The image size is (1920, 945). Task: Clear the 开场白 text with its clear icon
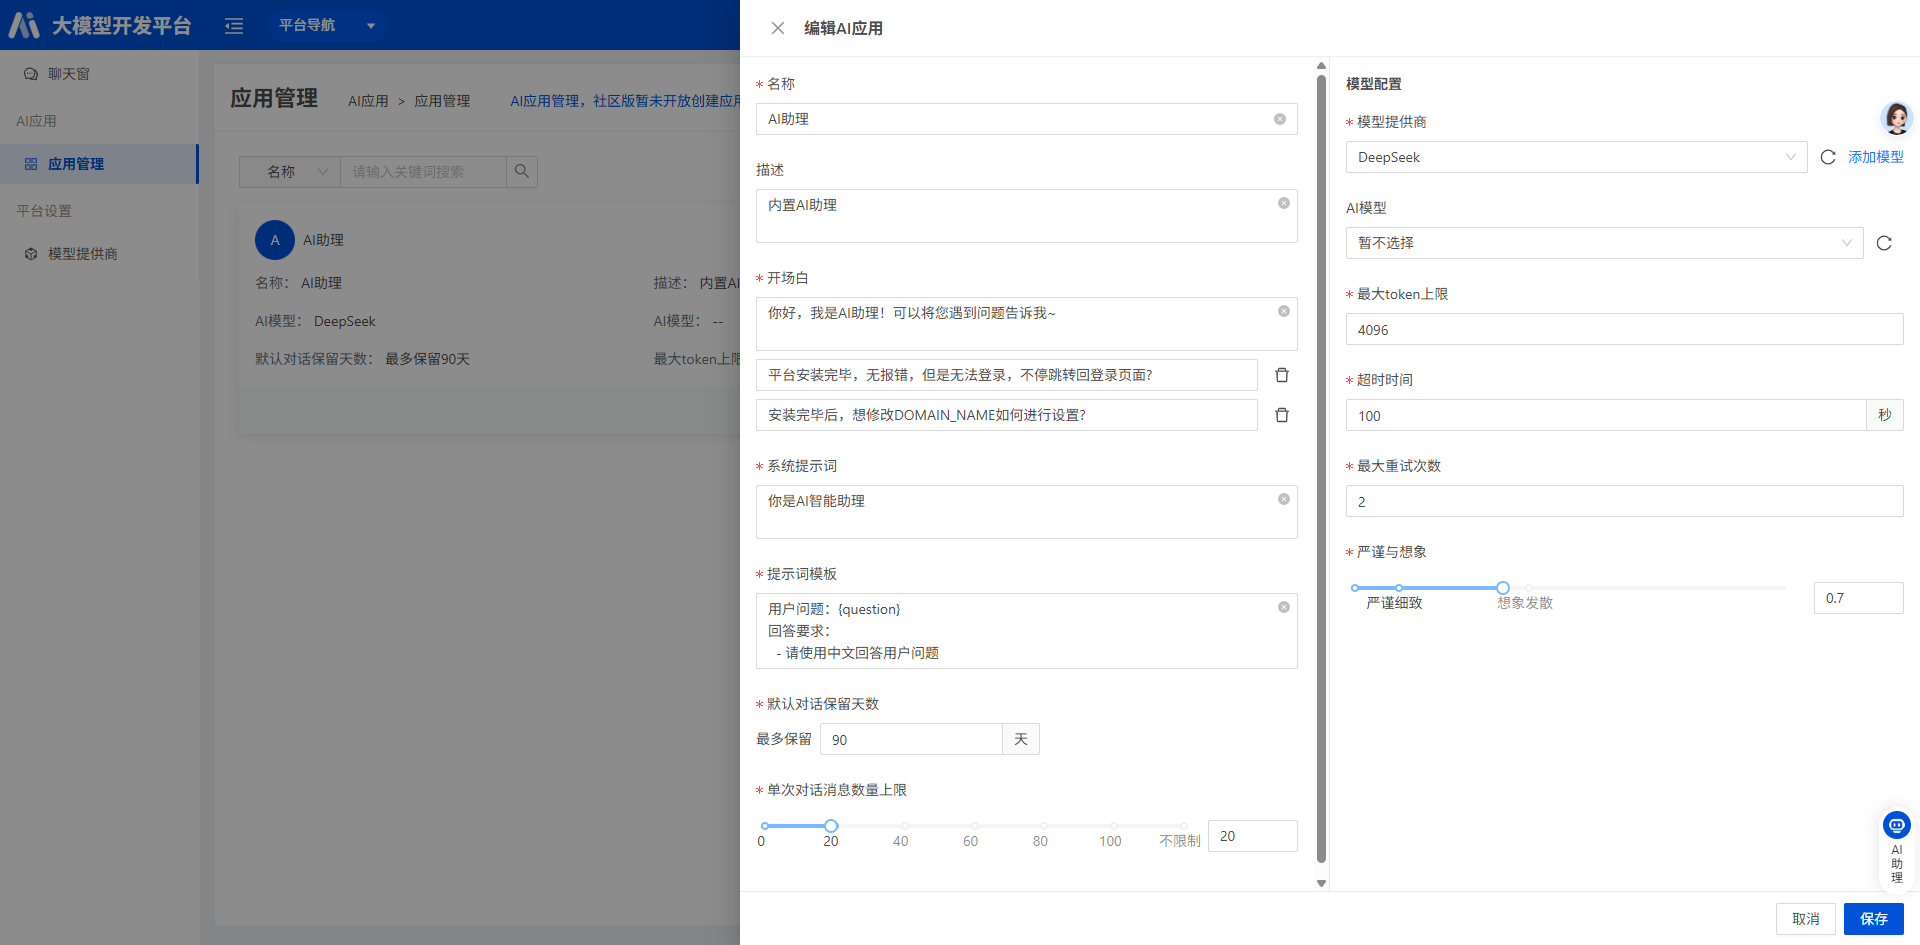tap(1284, 311)
